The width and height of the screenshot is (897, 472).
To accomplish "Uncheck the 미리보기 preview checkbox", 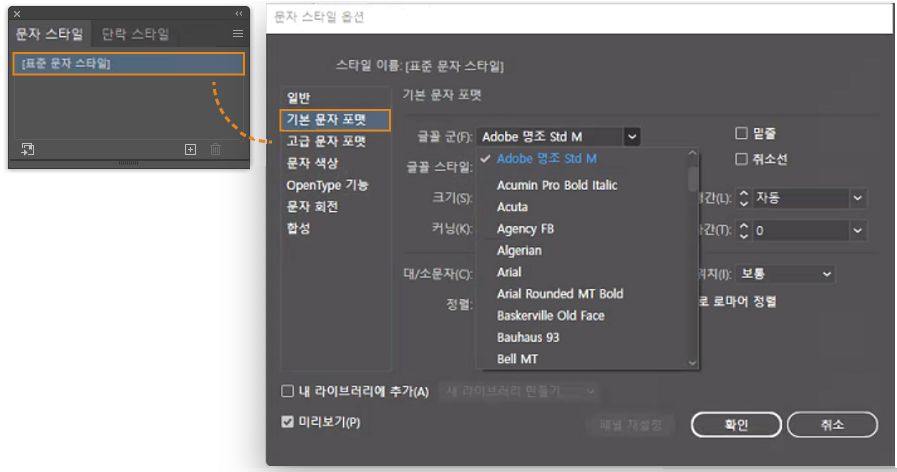I will [x=287, y=422].
